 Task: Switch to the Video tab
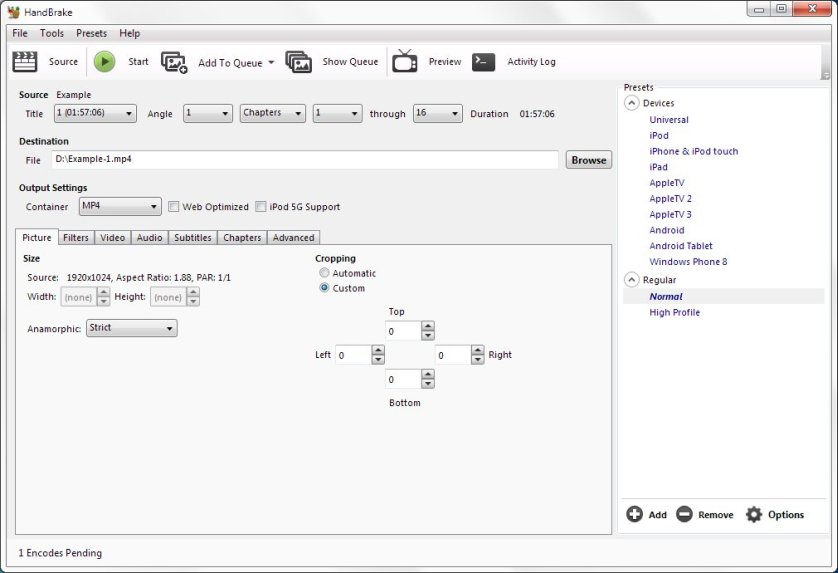(x=112, y=237)
